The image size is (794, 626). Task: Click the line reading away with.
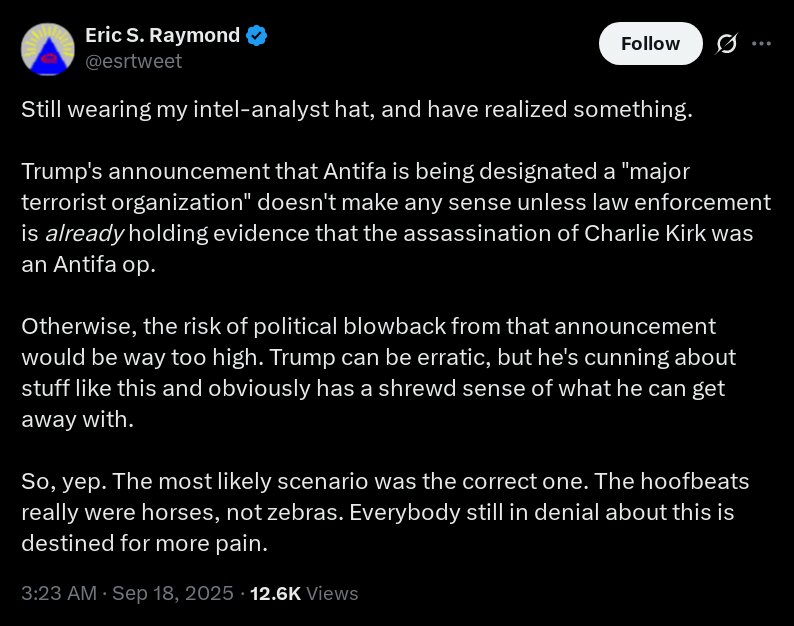tap(77, 419)
